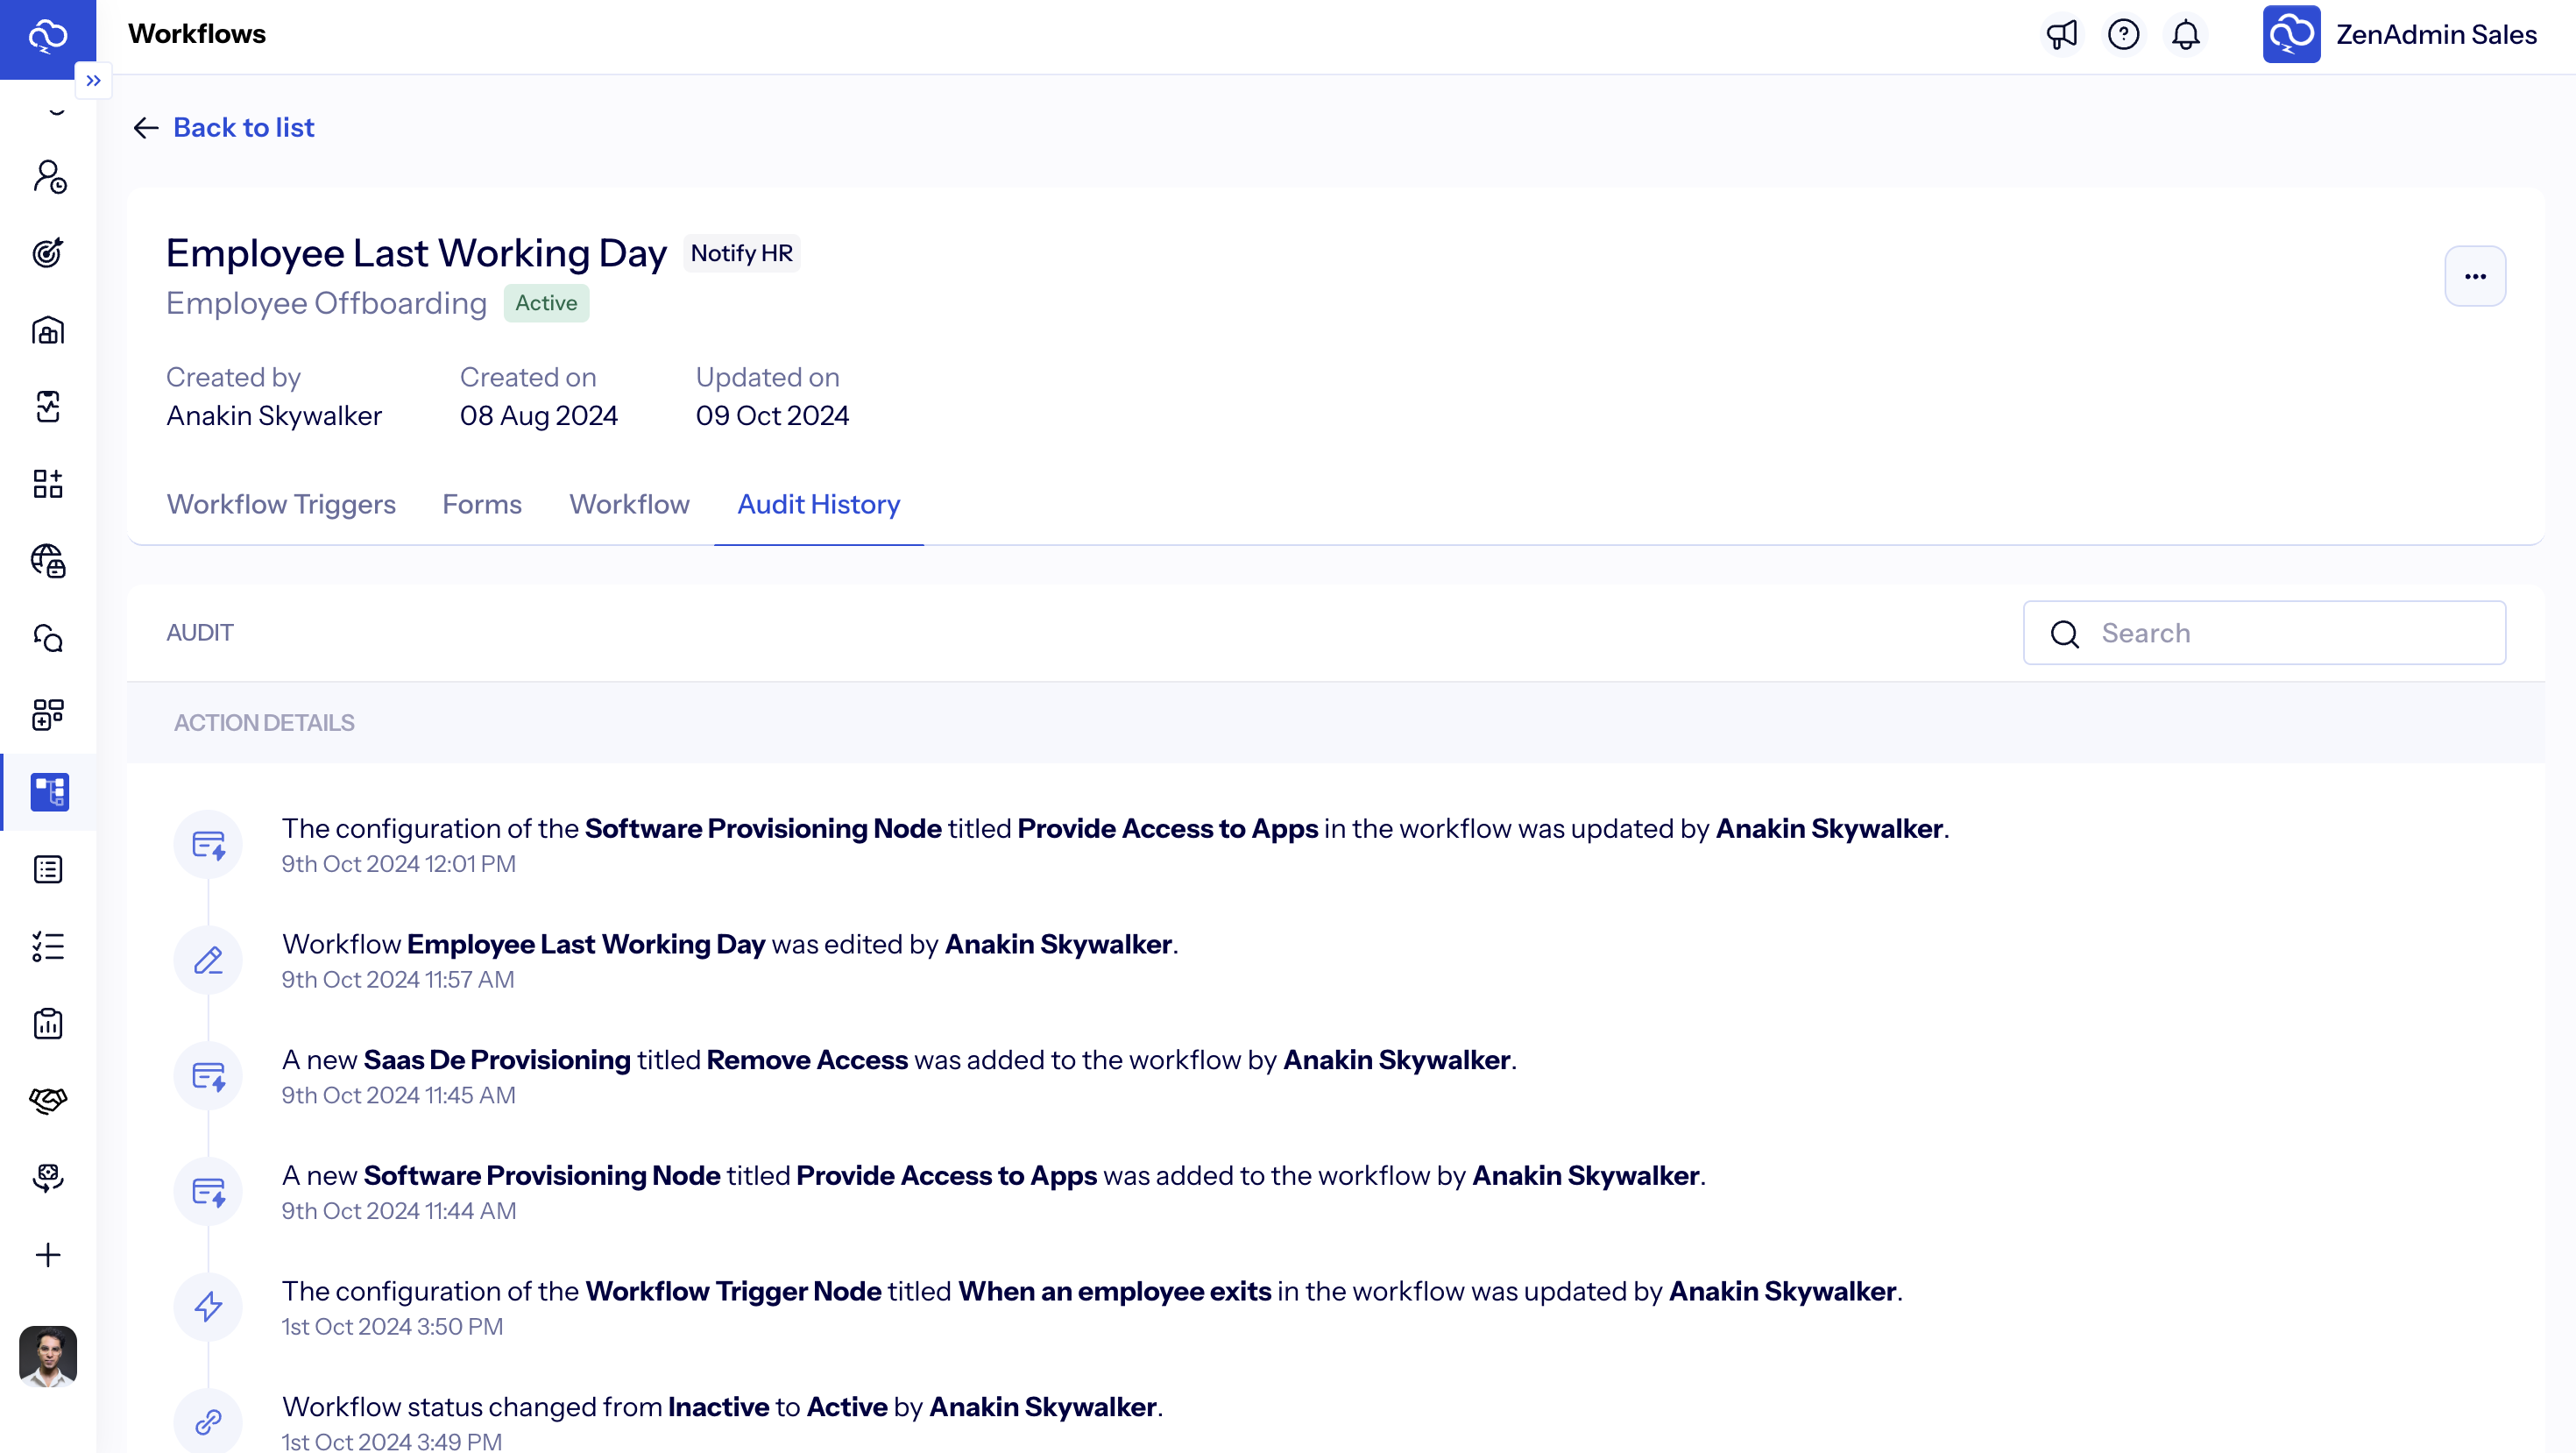Open the help question mark icon
2576x1453 pixels.
pos(2123,35)
